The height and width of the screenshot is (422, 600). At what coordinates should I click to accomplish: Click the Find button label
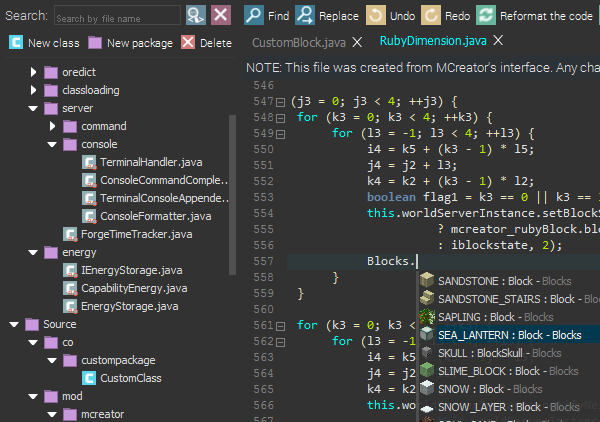279,16
